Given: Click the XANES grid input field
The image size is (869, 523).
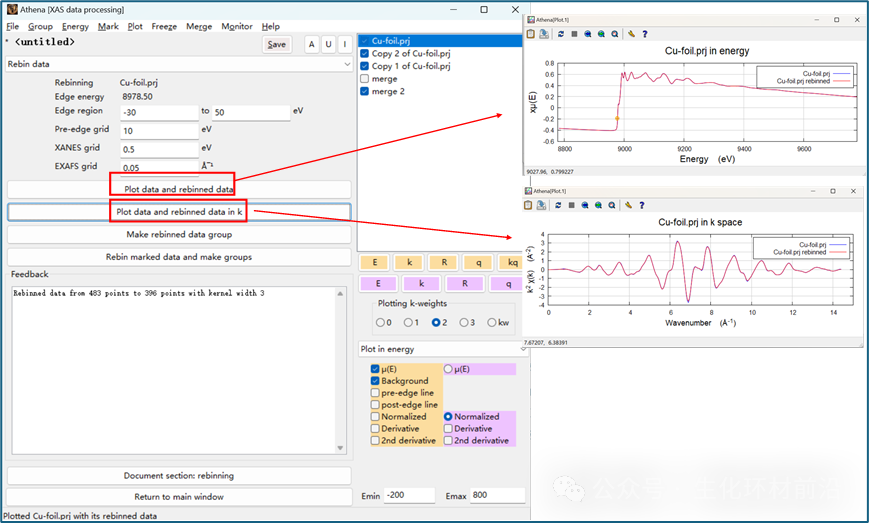Looking at the screenshot, I should [x=160, y=149].
